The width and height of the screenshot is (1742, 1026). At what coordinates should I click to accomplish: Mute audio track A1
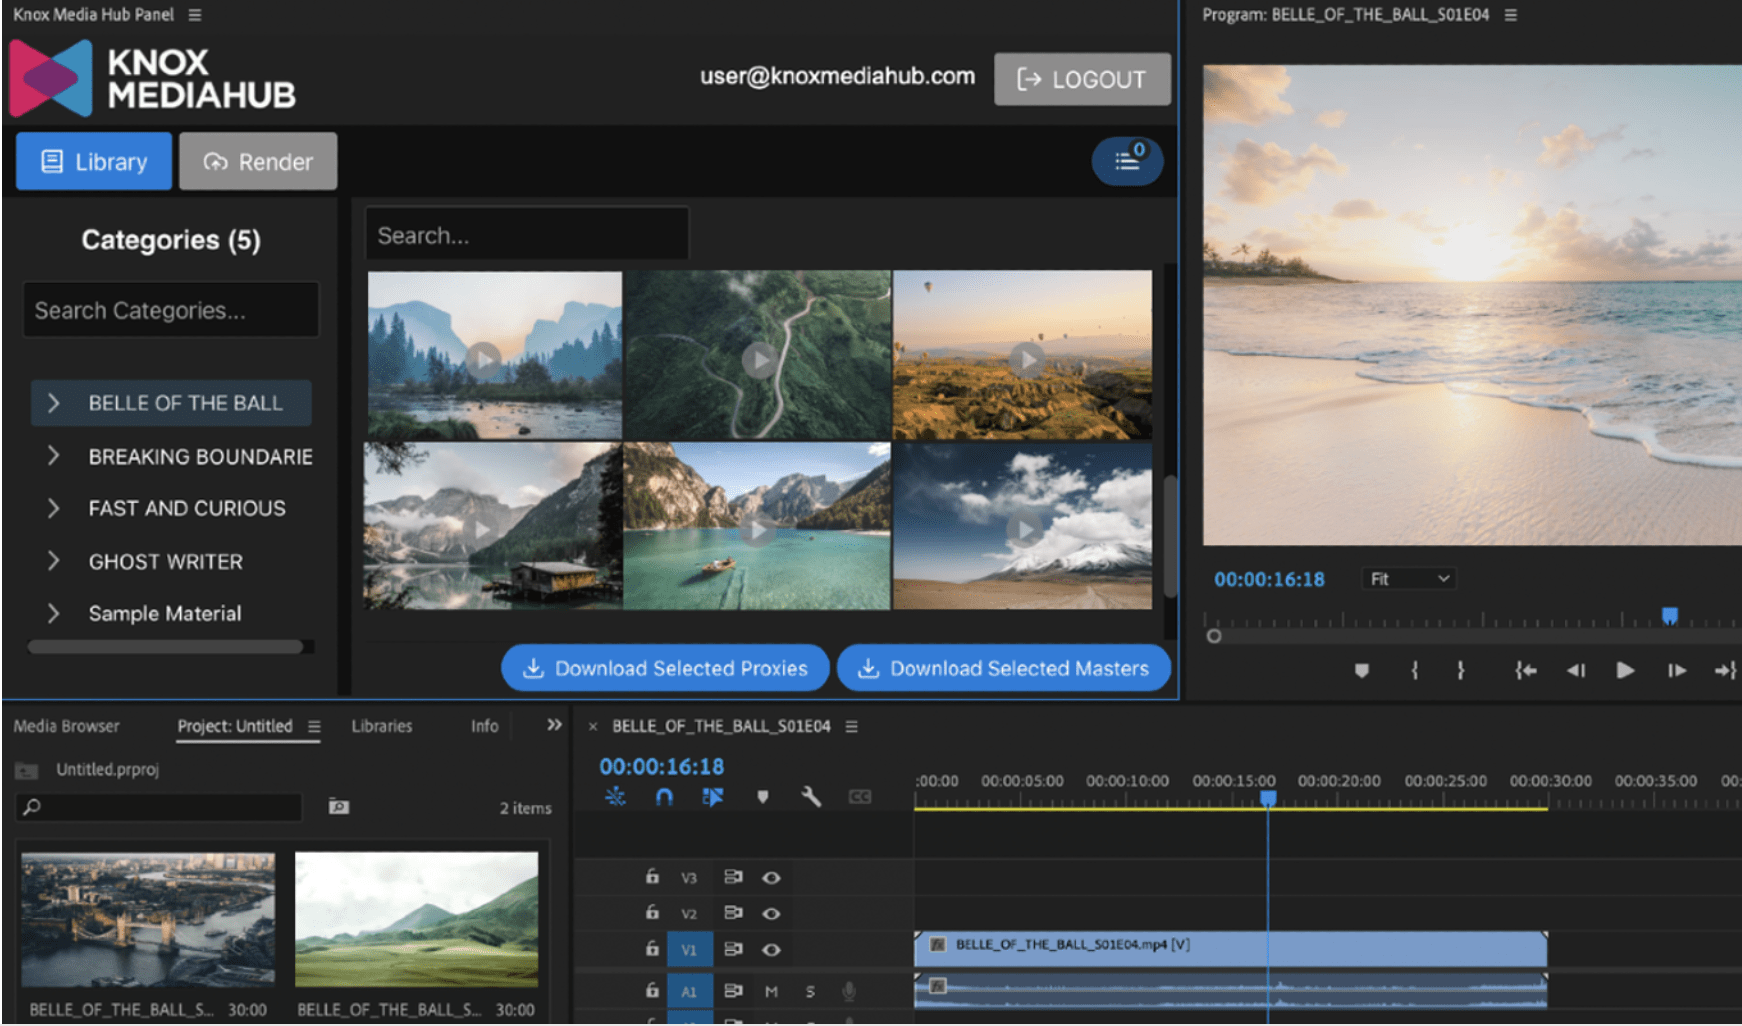coord(771,990)
